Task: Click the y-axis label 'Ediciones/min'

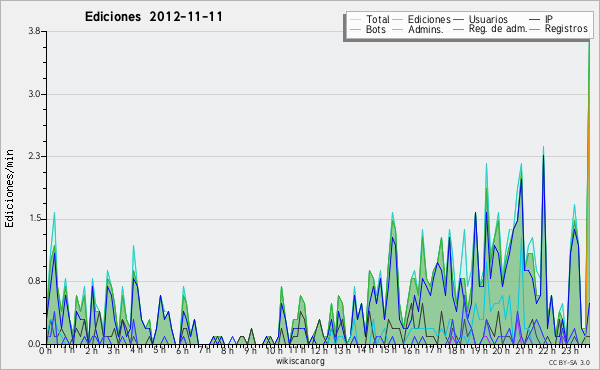Action: (9, 188)
